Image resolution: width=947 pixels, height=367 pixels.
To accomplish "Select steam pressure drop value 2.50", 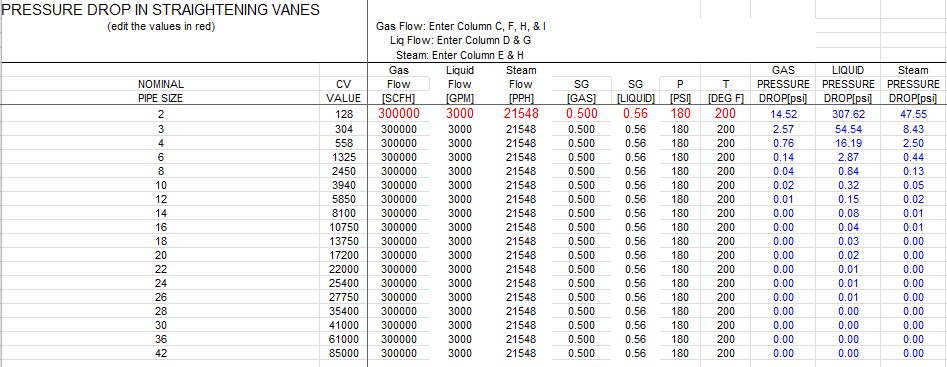I will tap(913, 143).
